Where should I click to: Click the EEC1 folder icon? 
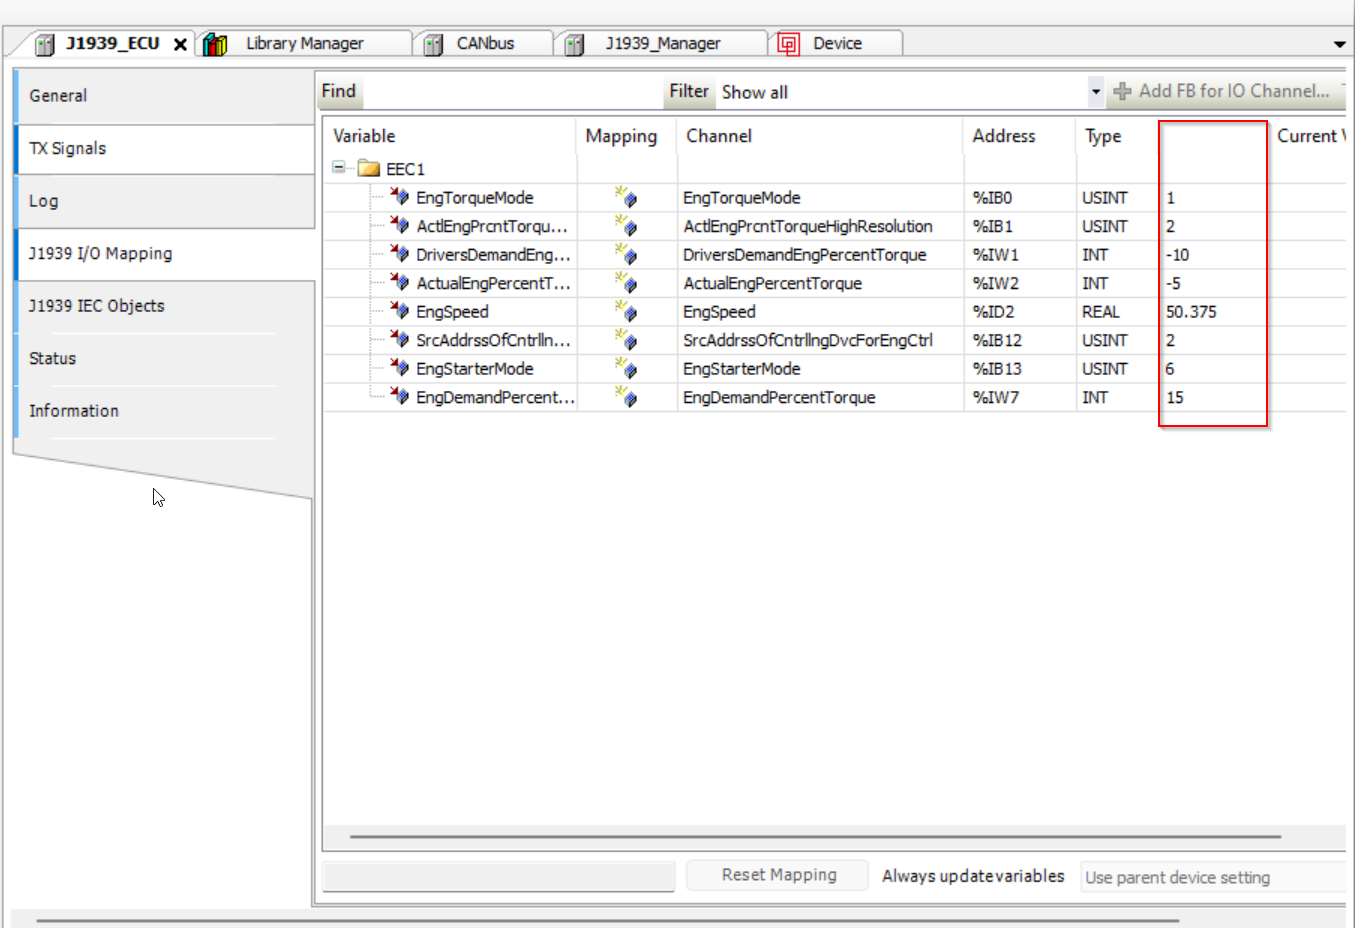coord(369,169)
